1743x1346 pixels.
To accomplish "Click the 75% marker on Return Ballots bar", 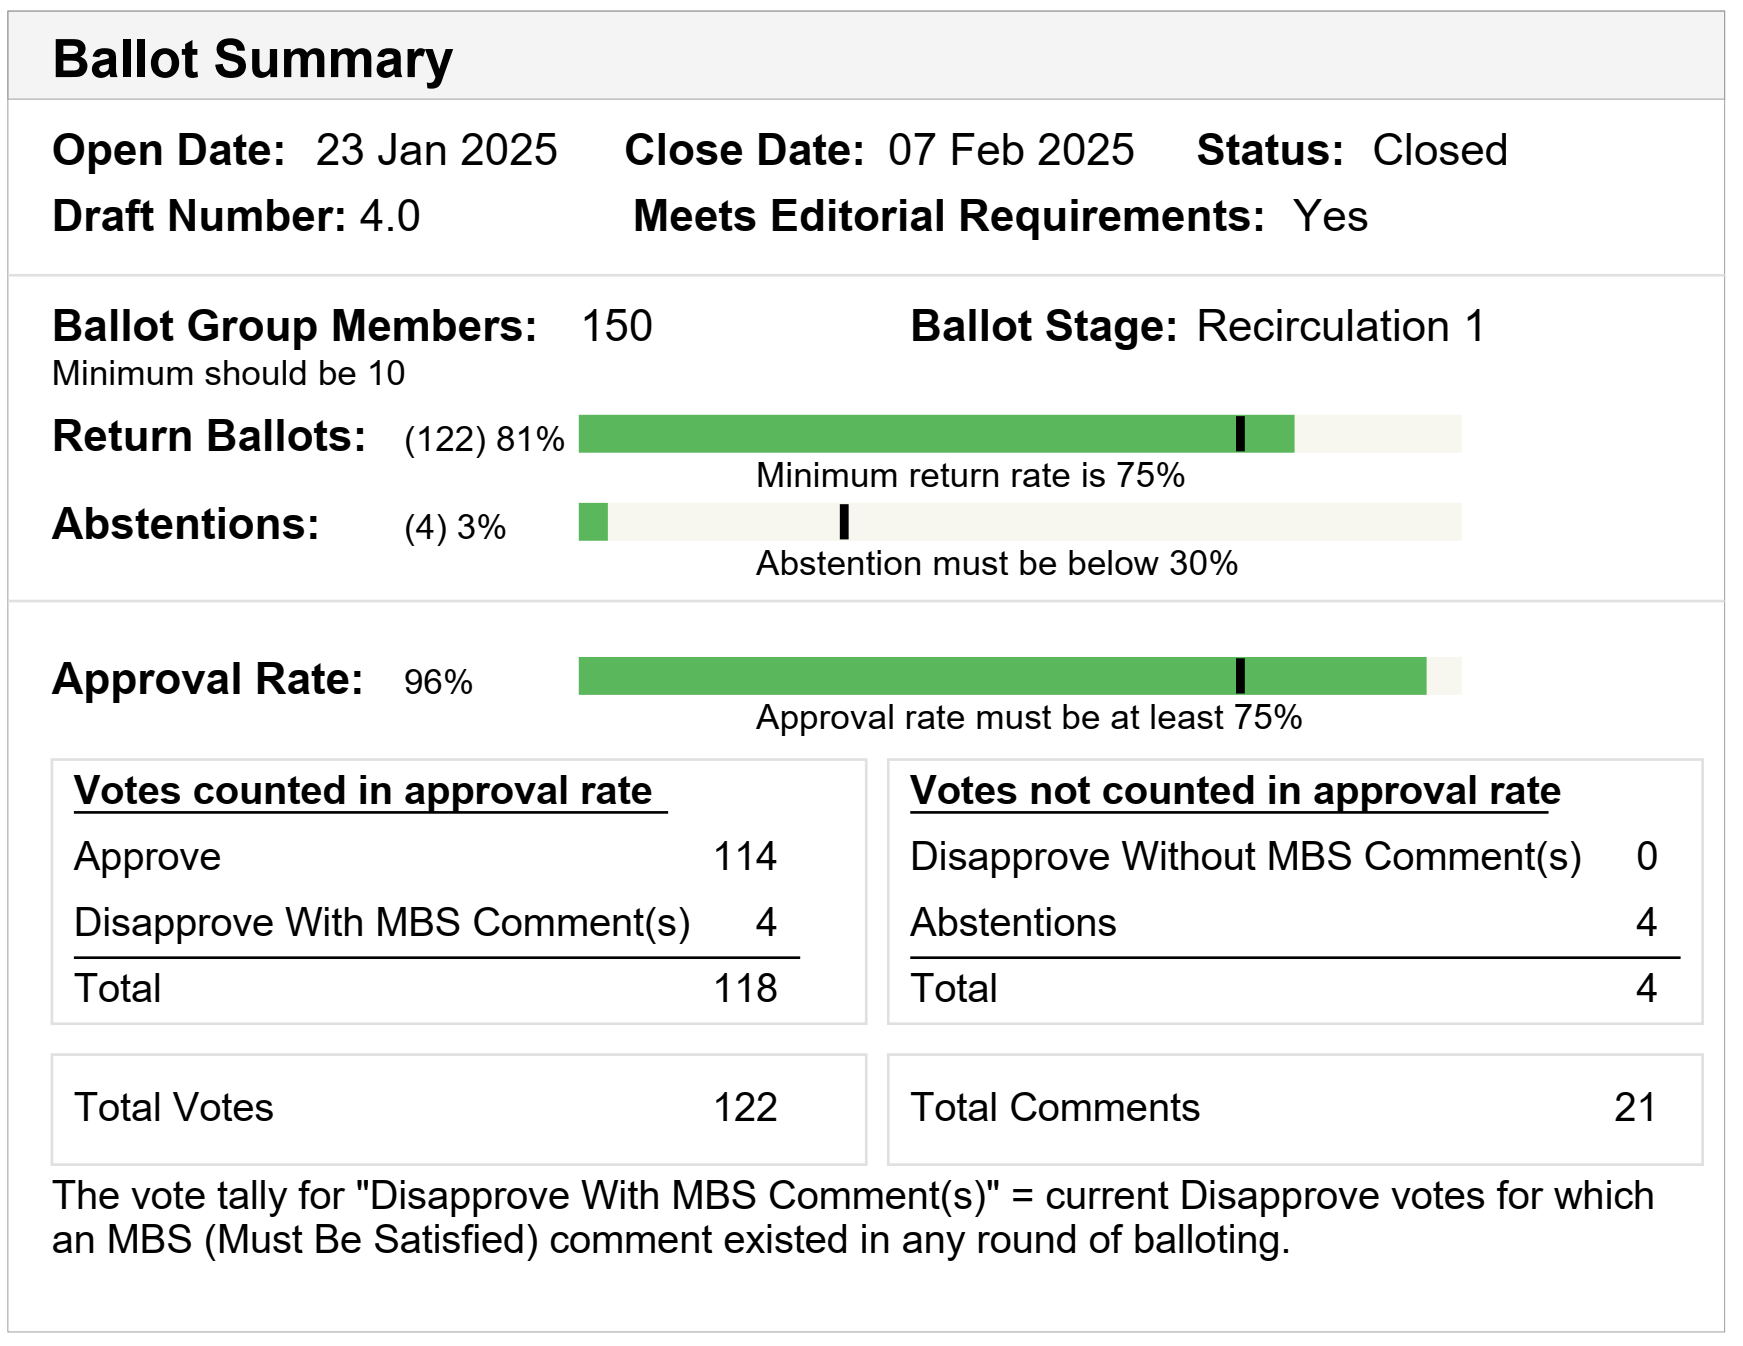I will pyautogui.click(x=1240, y=434).
